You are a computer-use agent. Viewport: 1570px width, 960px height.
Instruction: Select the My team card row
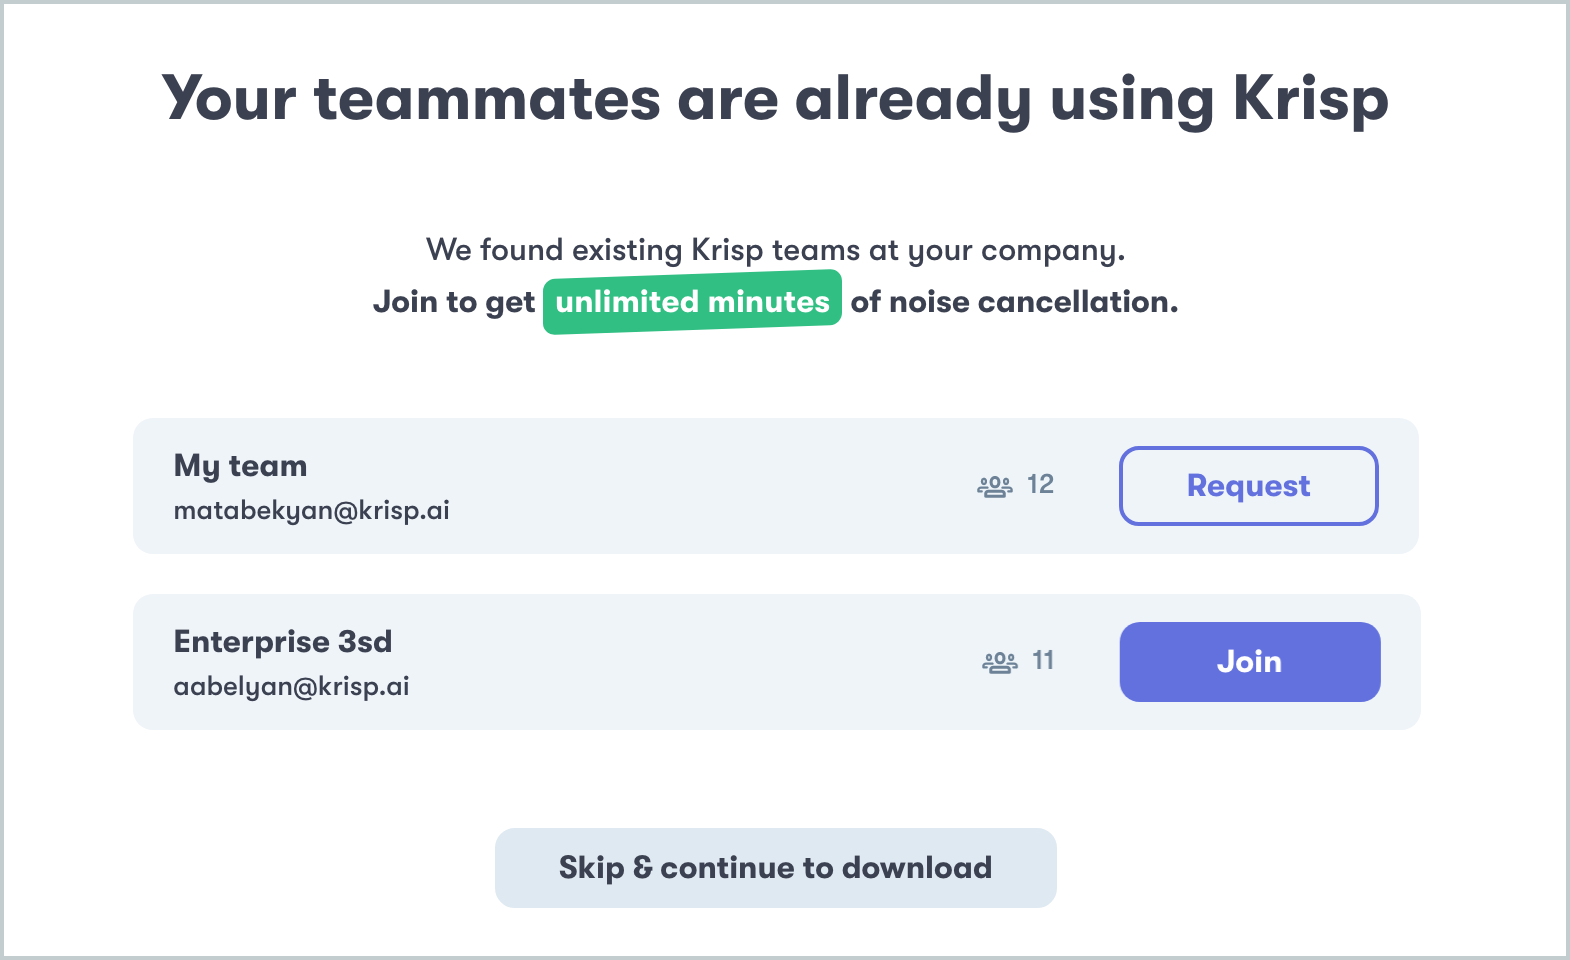pyautogui.click(x=776, y=486)
